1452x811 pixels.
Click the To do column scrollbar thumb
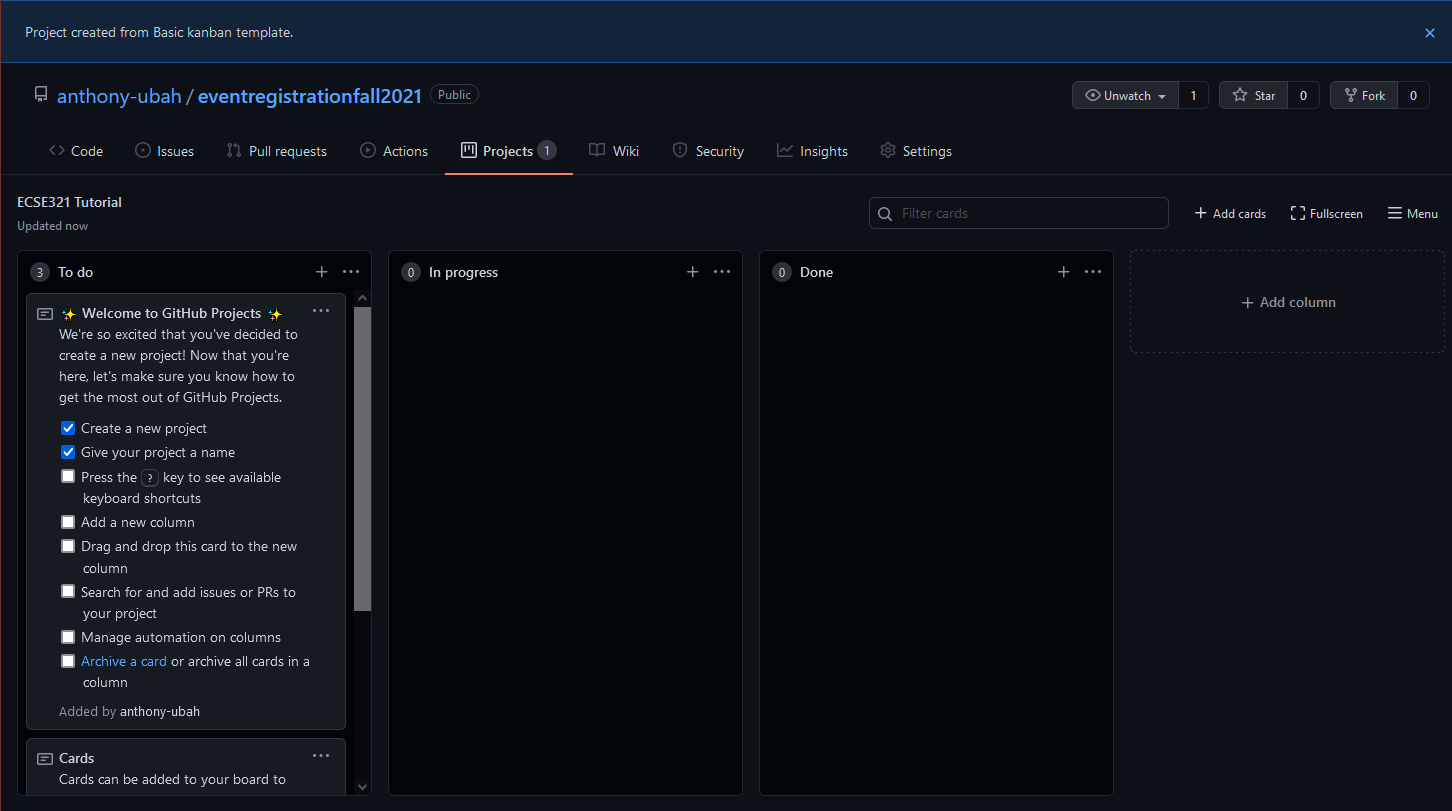click(x=362, y=458)
